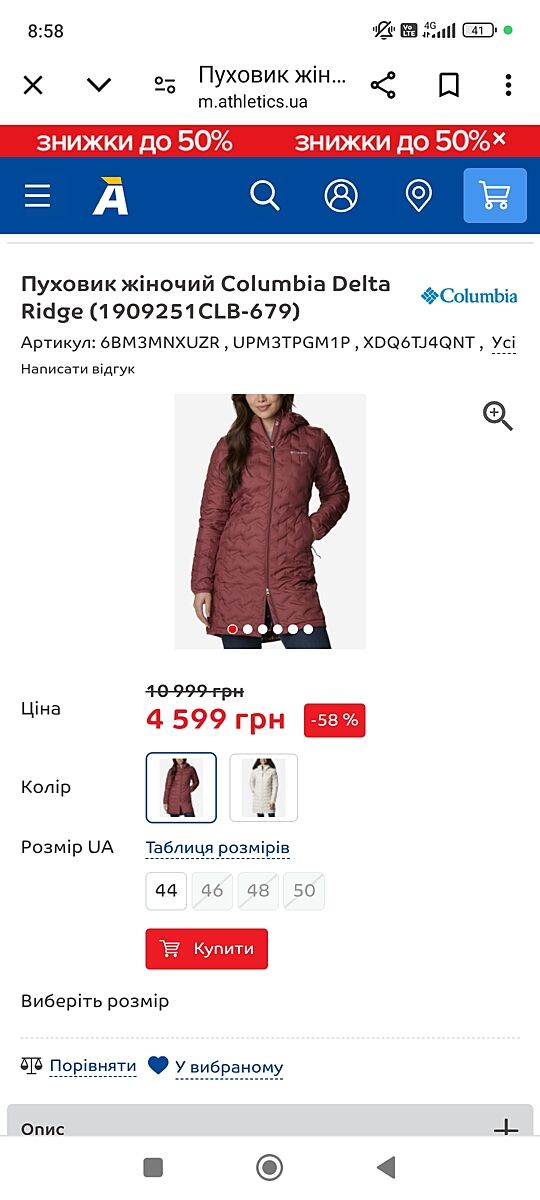Tap the second dot of the image carousel
This screenshot has height=1200, width=540.
click(248, 630)
